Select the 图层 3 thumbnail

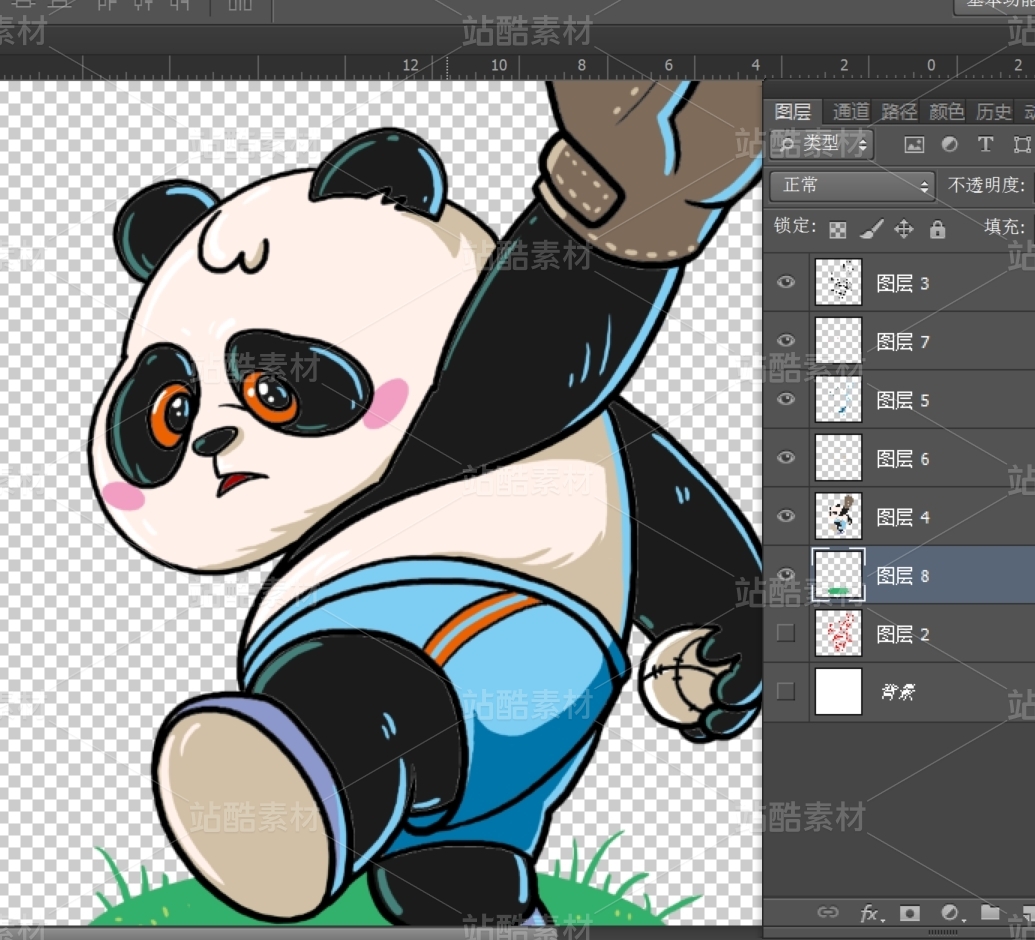838,282
